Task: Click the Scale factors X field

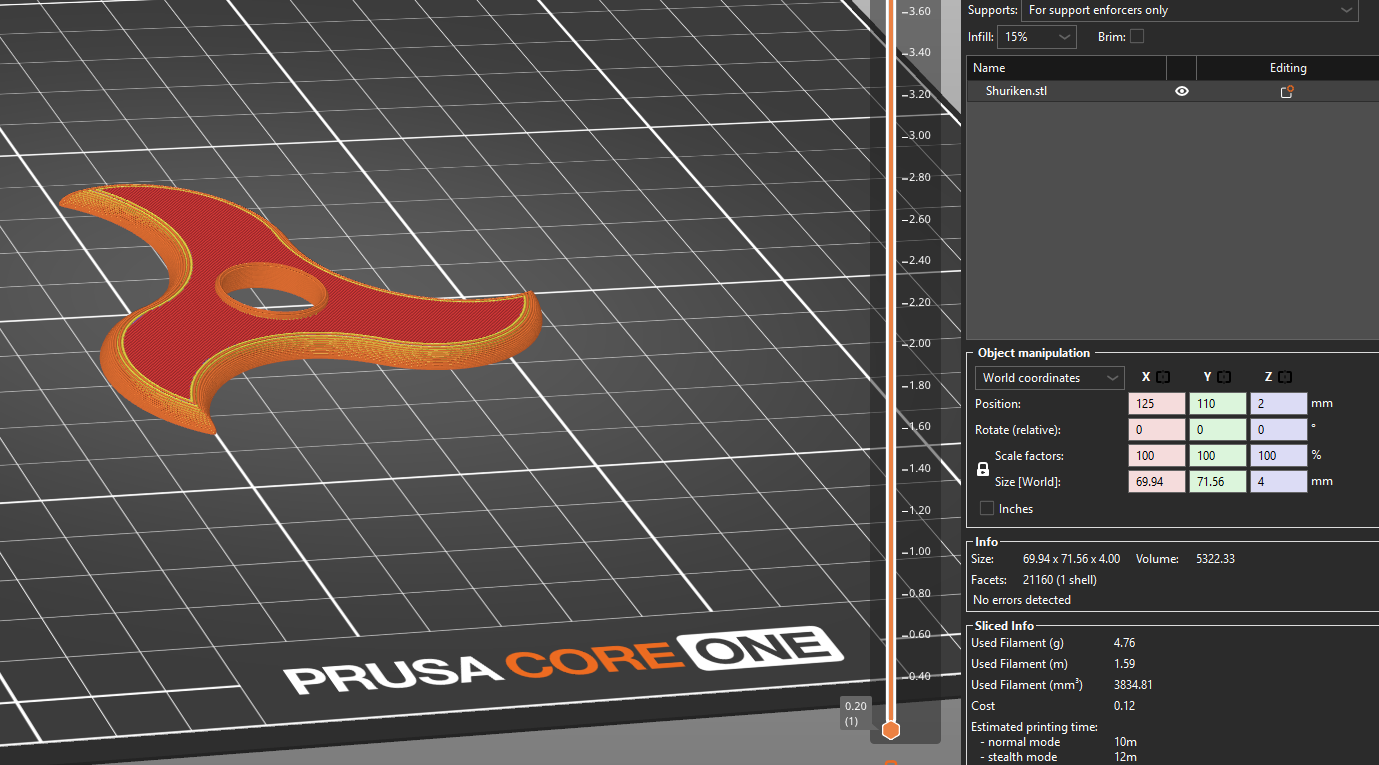Action: coord(1156,456)
